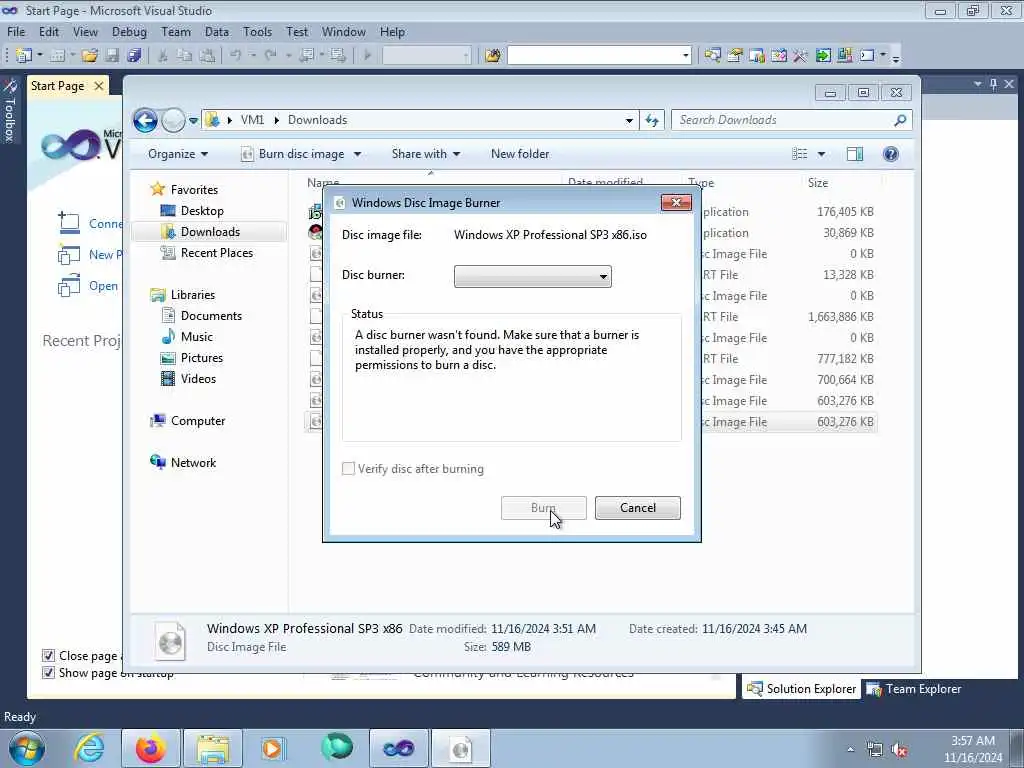Click the Size column header
Viewport: 1024px width, 768px height.
(818, 183)
